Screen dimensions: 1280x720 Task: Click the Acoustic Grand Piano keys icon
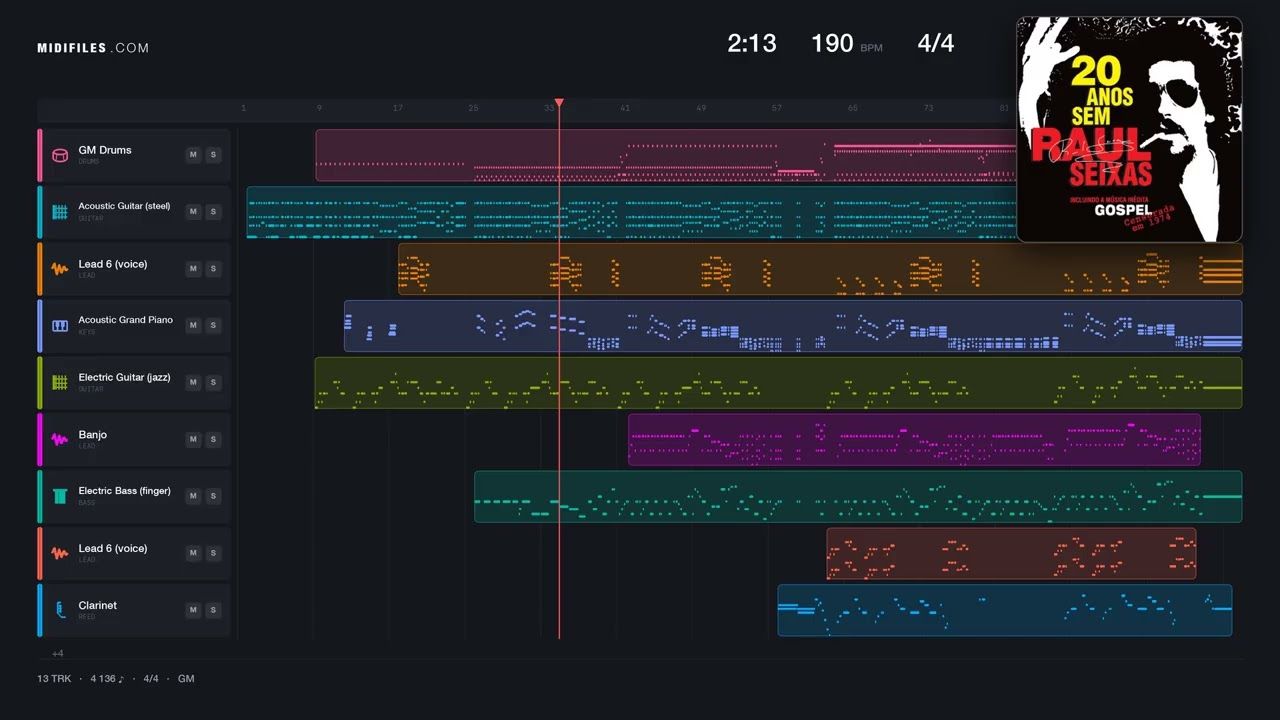pos(60,326)
